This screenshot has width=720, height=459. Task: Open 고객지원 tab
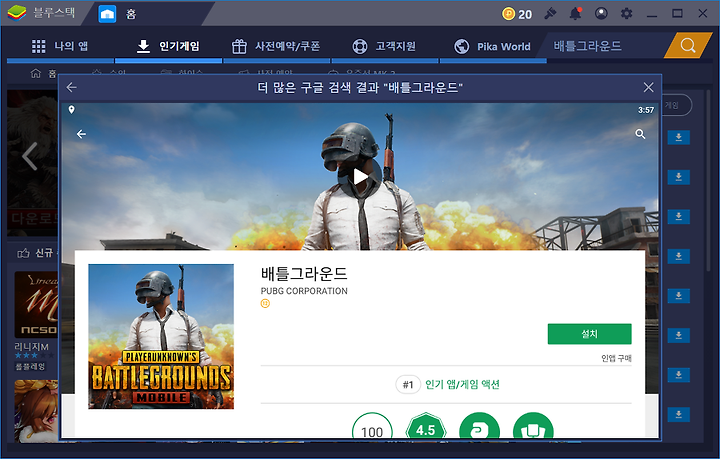click(x=384, y=46)
